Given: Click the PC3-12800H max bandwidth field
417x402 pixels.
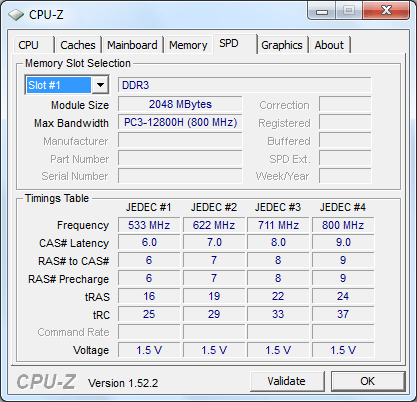Looking at the screenshot, I should pos(180,122).
